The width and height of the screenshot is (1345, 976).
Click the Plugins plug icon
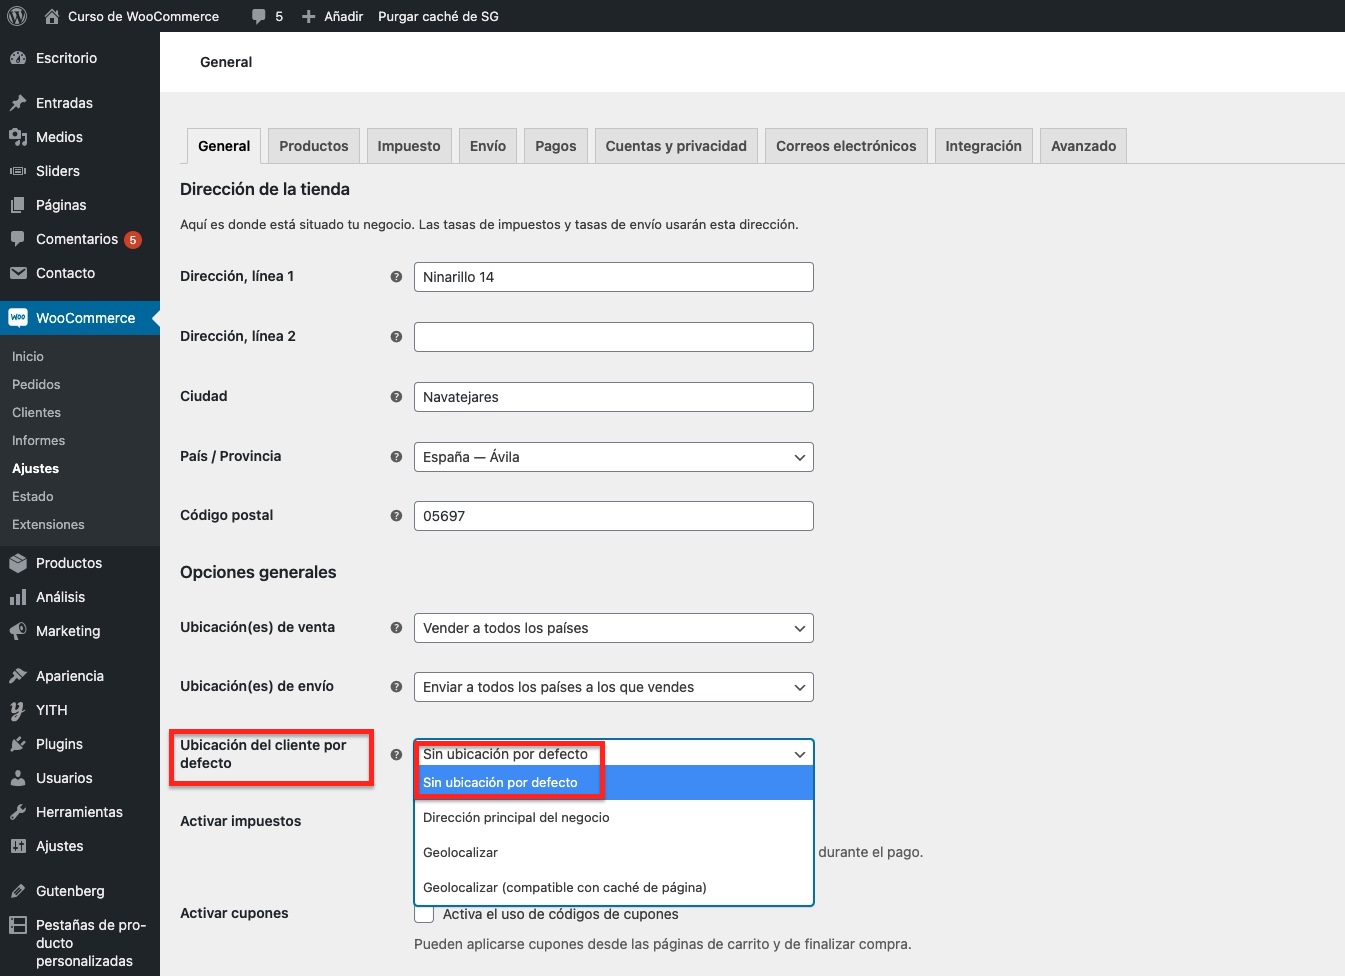pyautogui.click(x=18, y=744)
